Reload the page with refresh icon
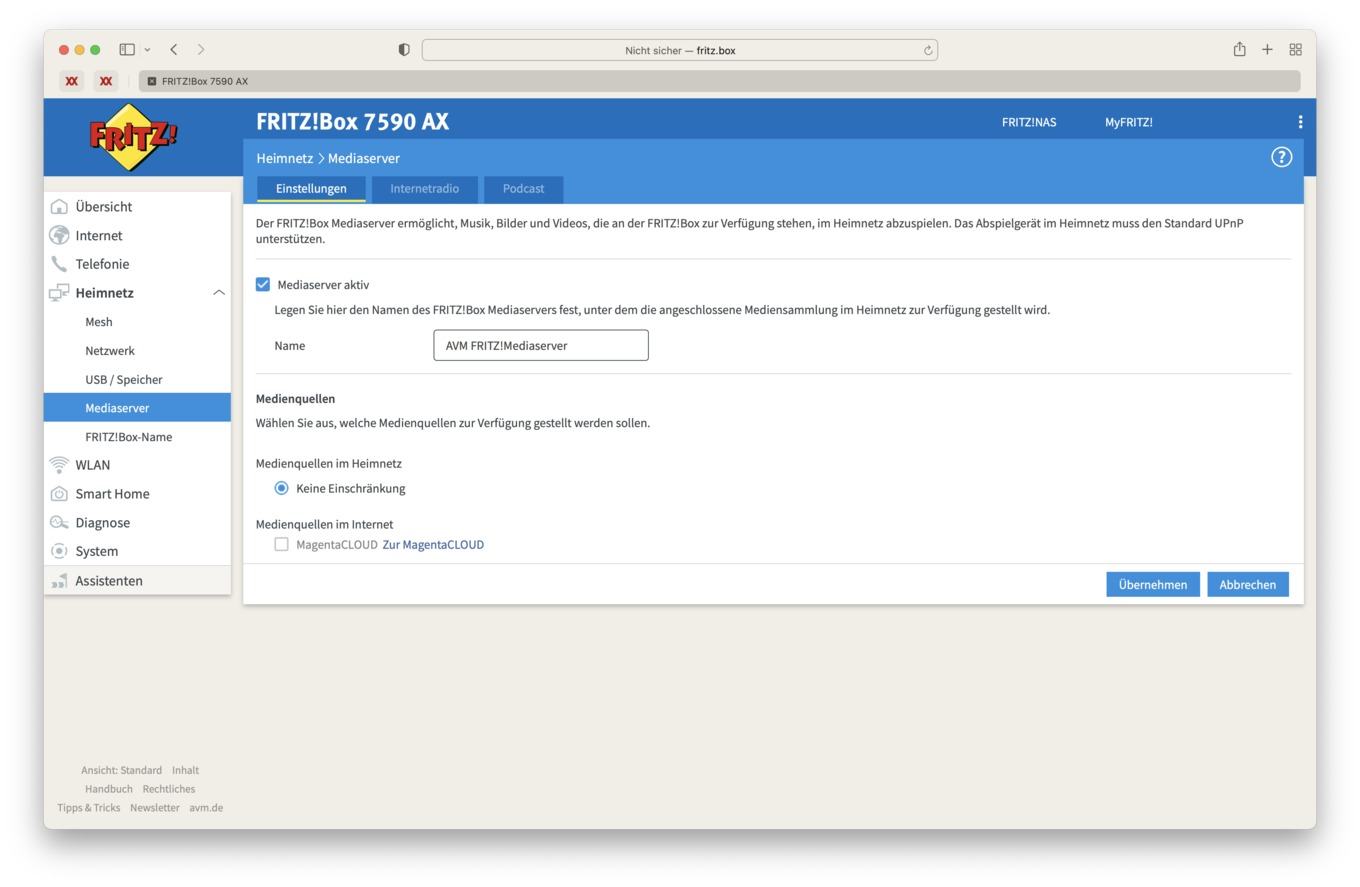 point(928,50)
